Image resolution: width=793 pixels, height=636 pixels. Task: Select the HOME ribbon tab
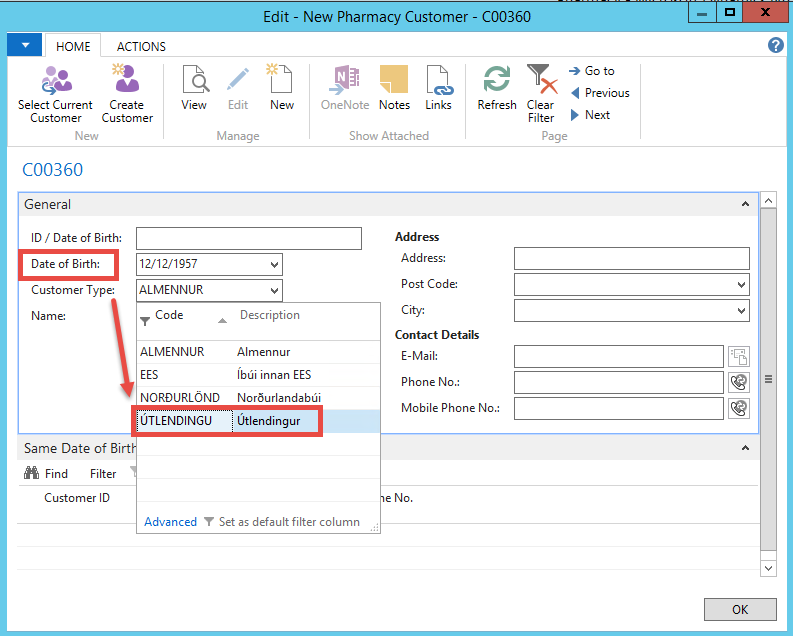(73, 47)
